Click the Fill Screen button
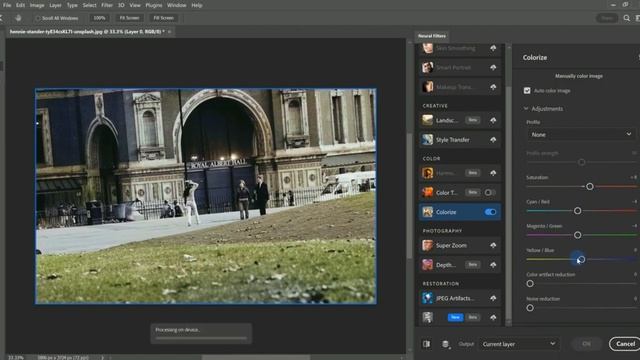640x360 pixels. click(163, 18)
